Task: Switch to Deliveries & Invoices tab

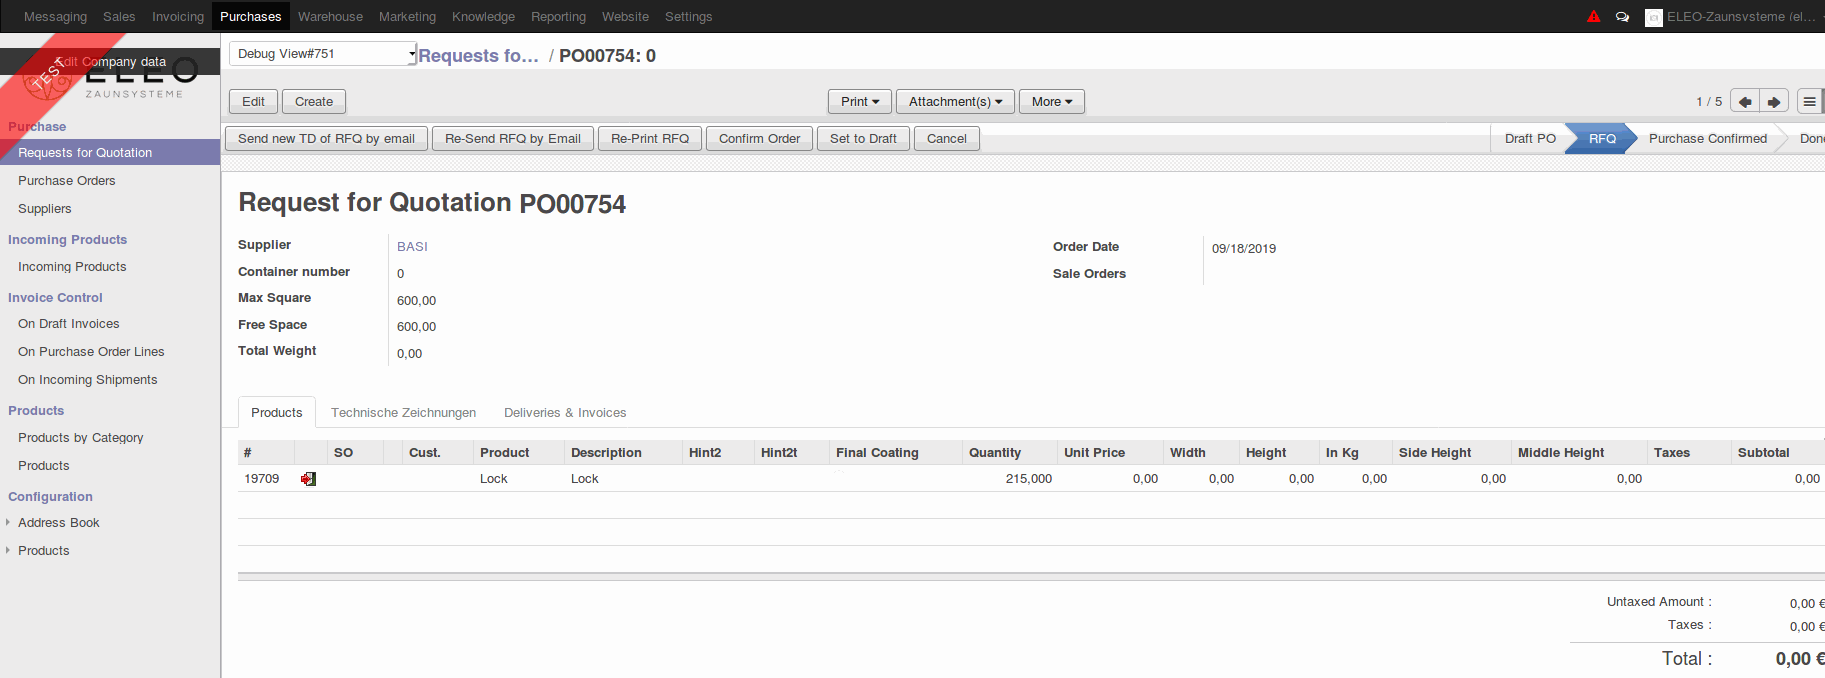Action: pos(565,413)
